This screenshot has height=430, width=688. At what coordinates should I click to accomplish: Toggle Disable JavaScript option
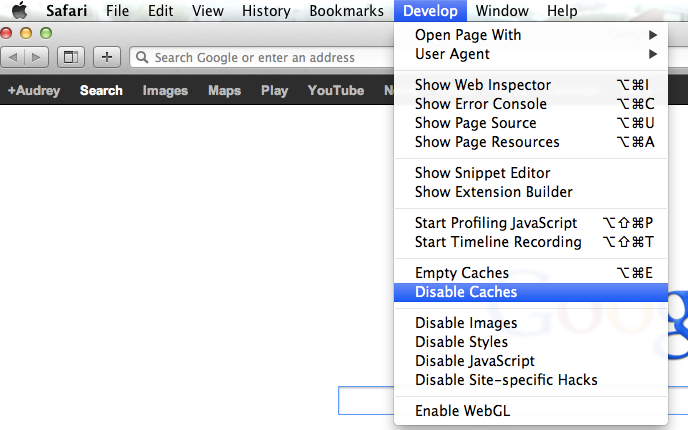click(531, 361)
